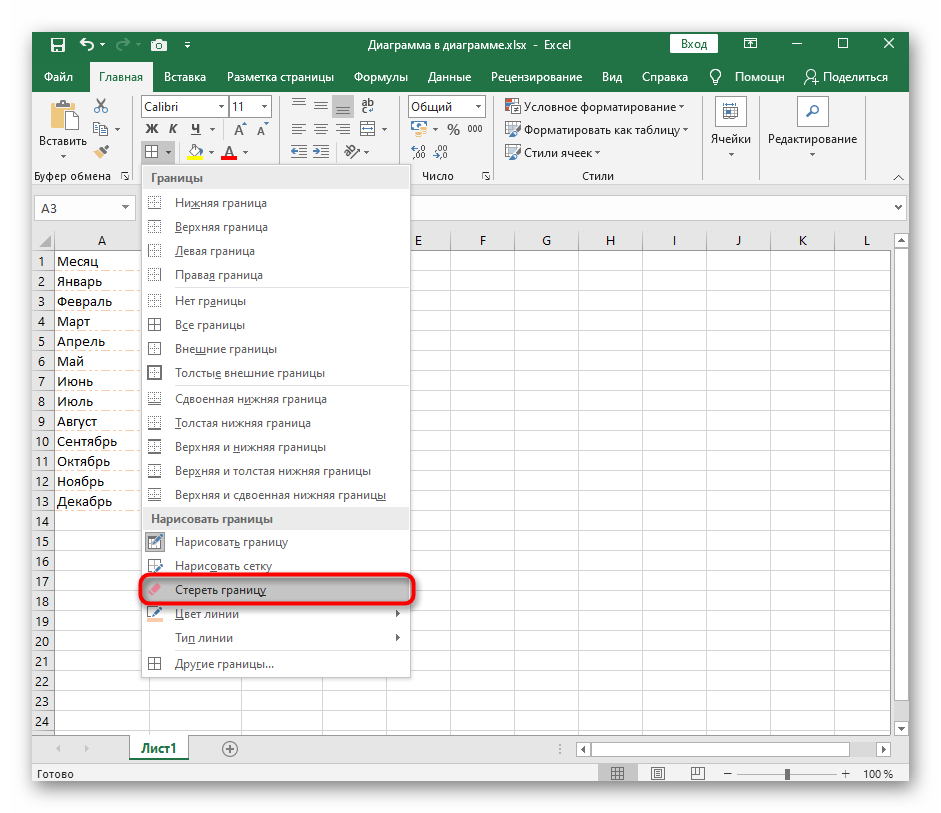941x813 pixels.
Task: Click the Format Painter brush icon
Action: click(x=101, y=151)
